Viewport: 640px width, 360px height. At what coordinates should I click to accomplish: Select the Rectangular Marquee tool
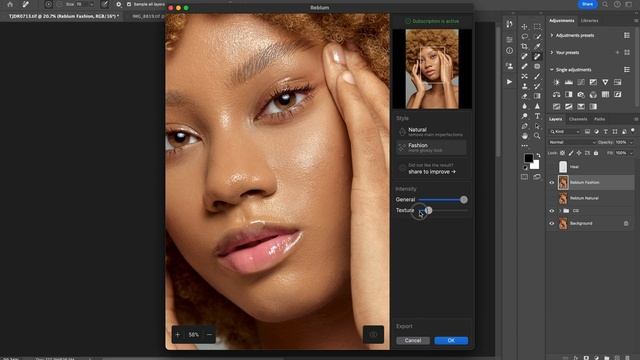(537, 27)
